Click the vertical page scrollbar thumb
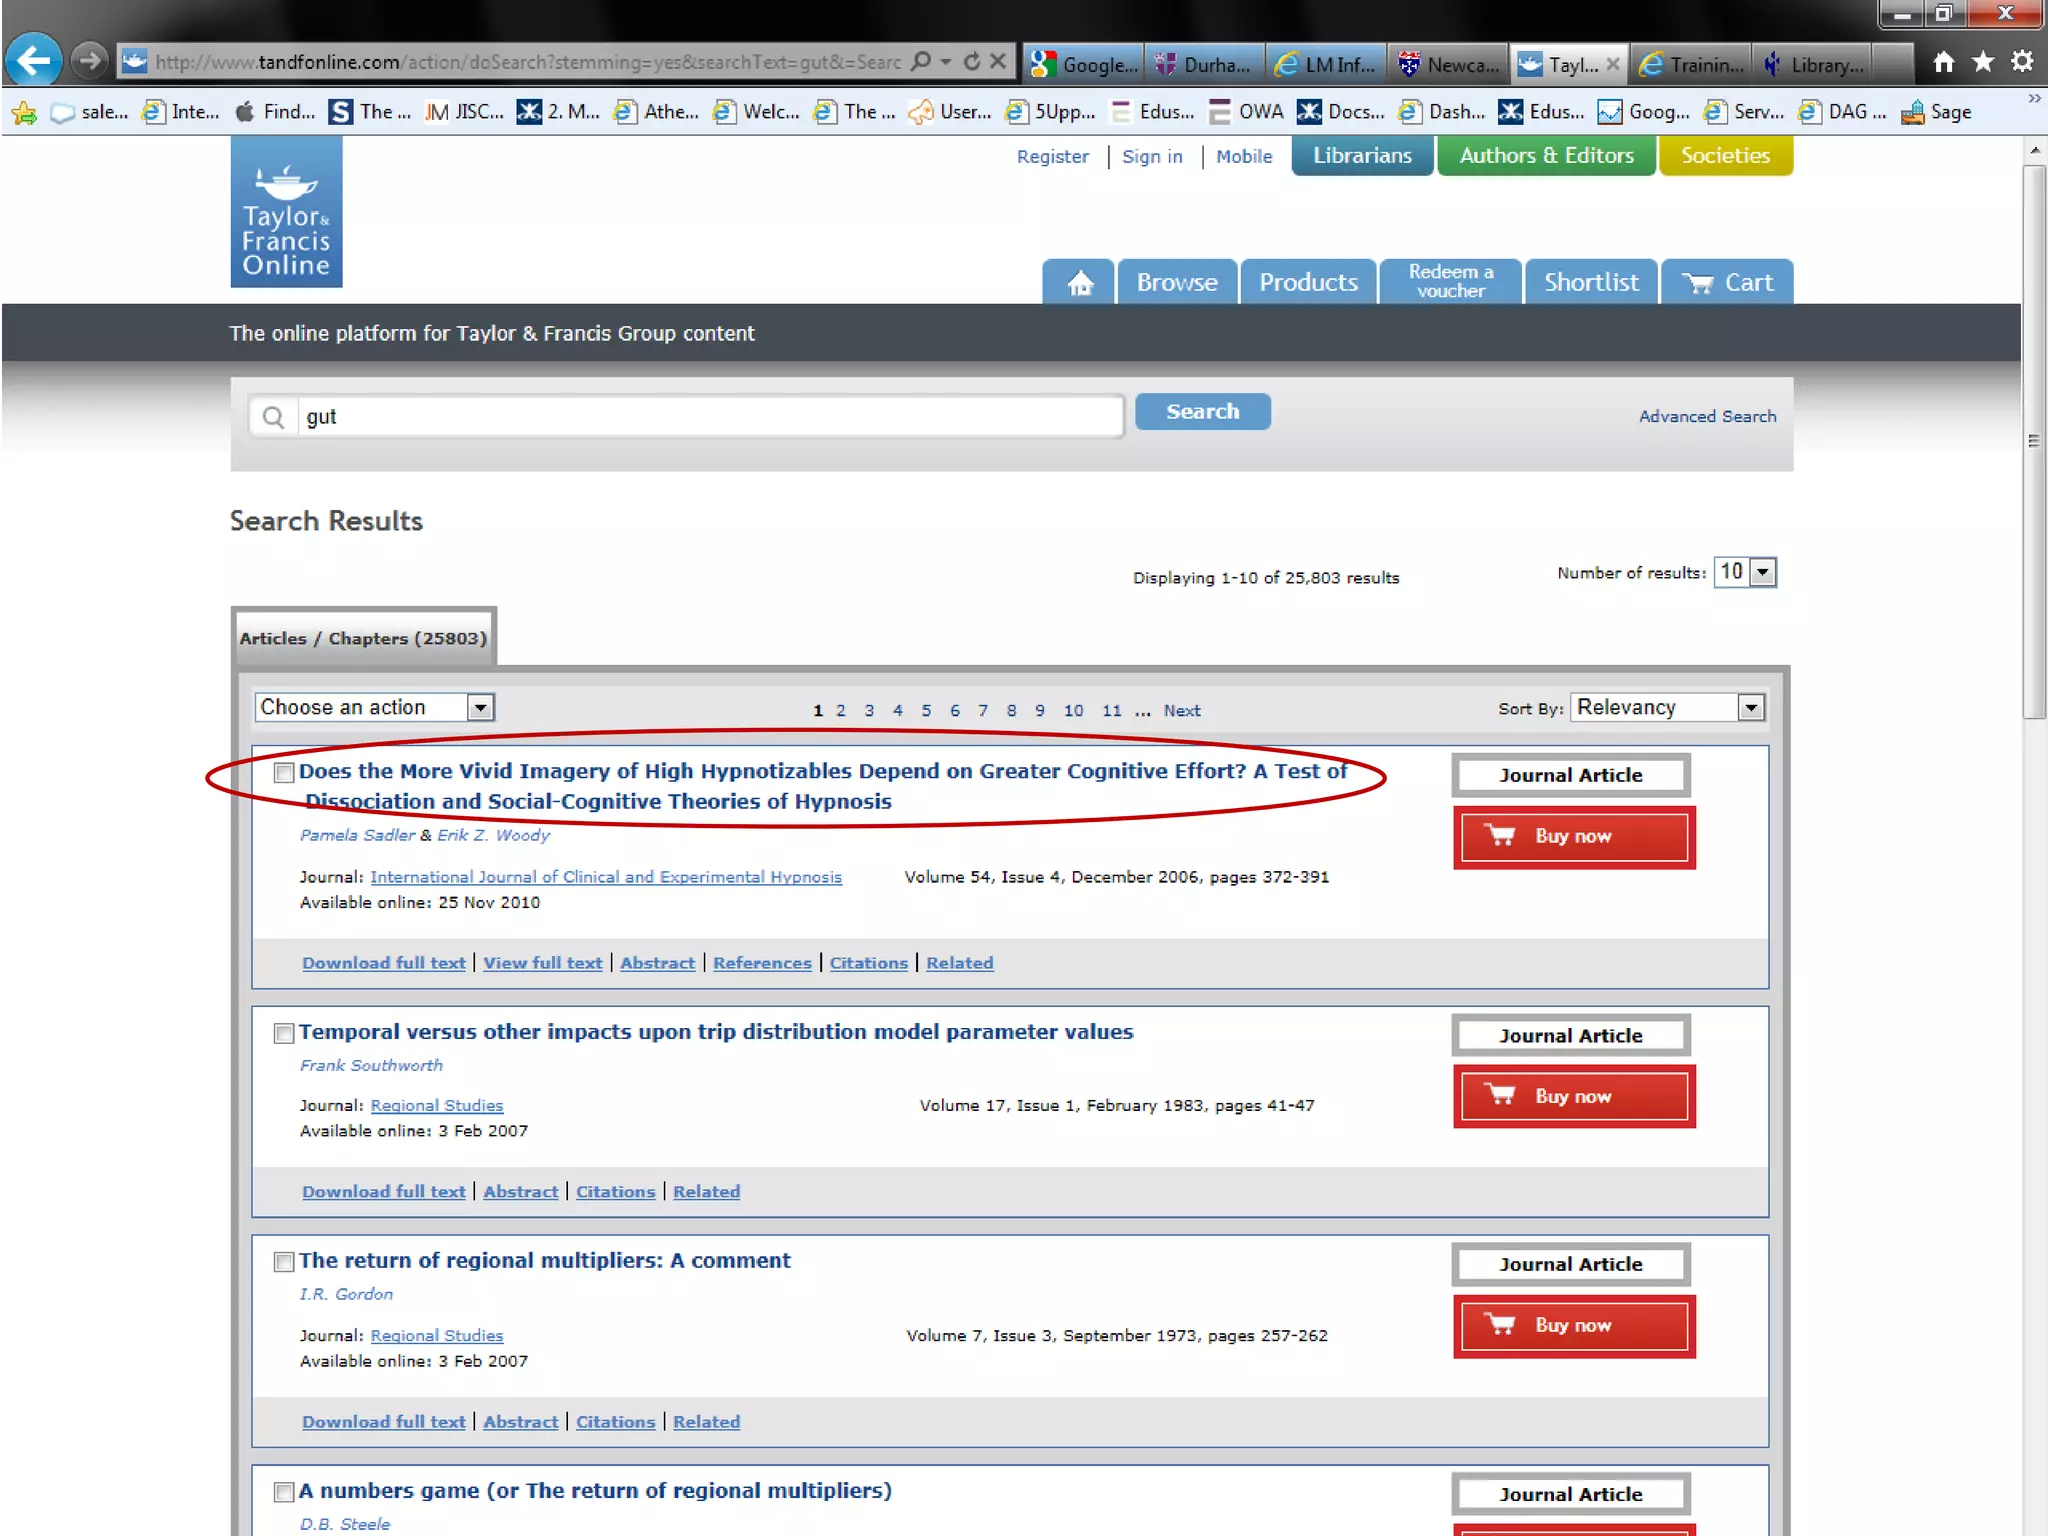The width and height of the screenshot is (2048, 1536). pyautogui.click(x=2034, y=440)
